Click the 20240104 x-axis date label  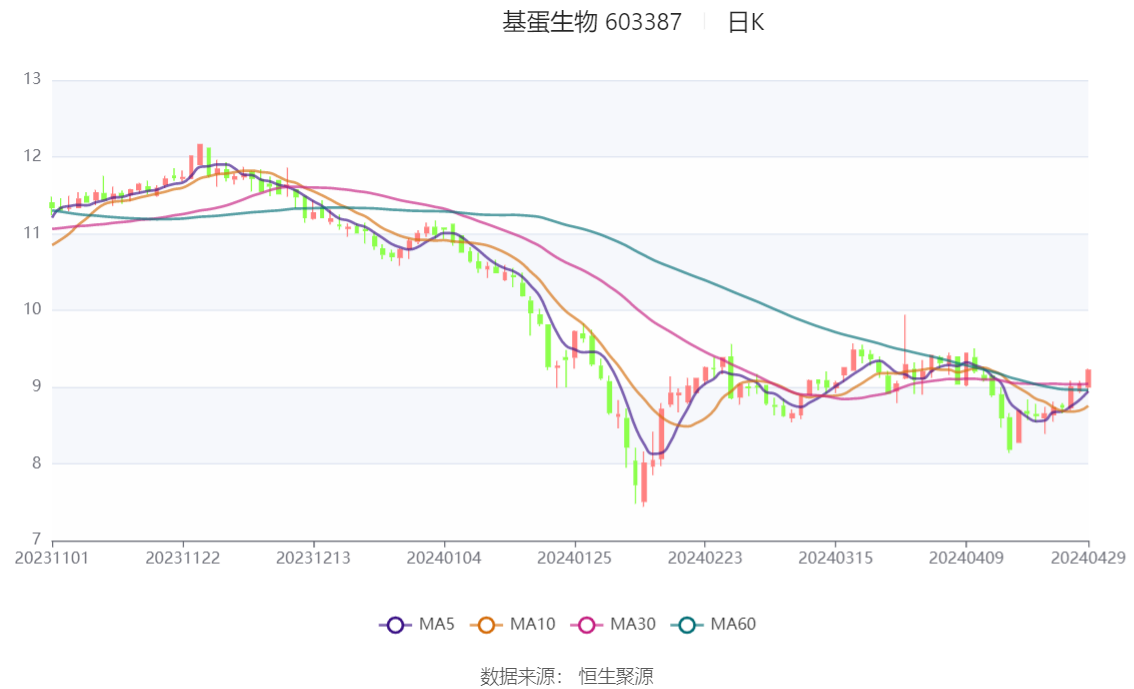(444, 558)
